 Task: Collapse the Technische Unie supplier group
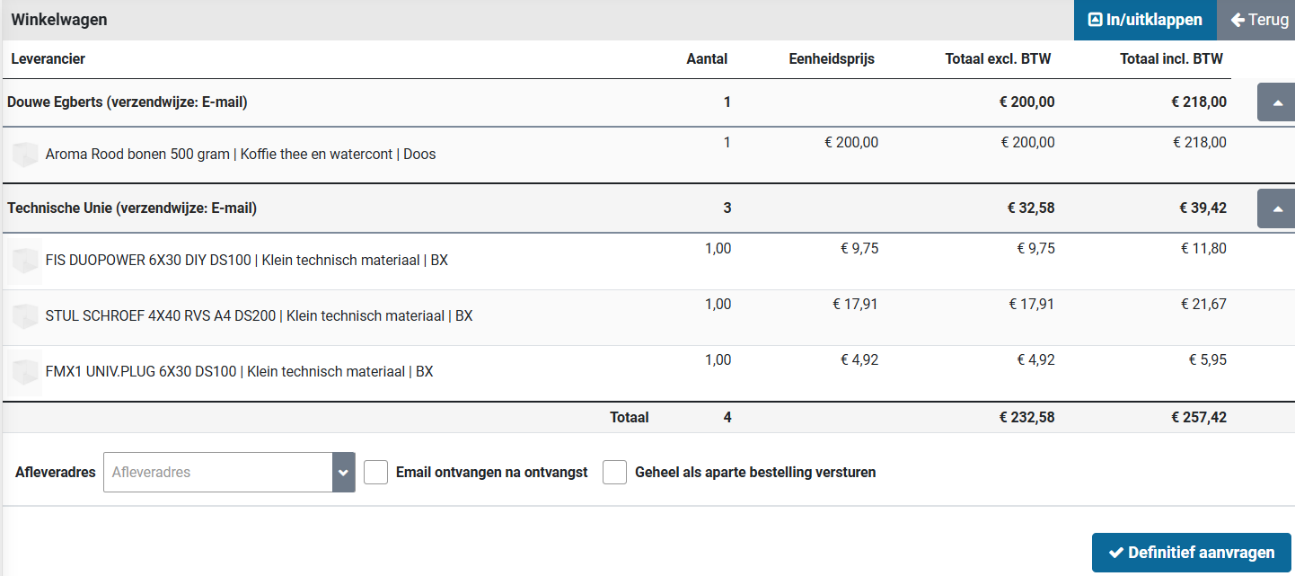[1275, 209]
